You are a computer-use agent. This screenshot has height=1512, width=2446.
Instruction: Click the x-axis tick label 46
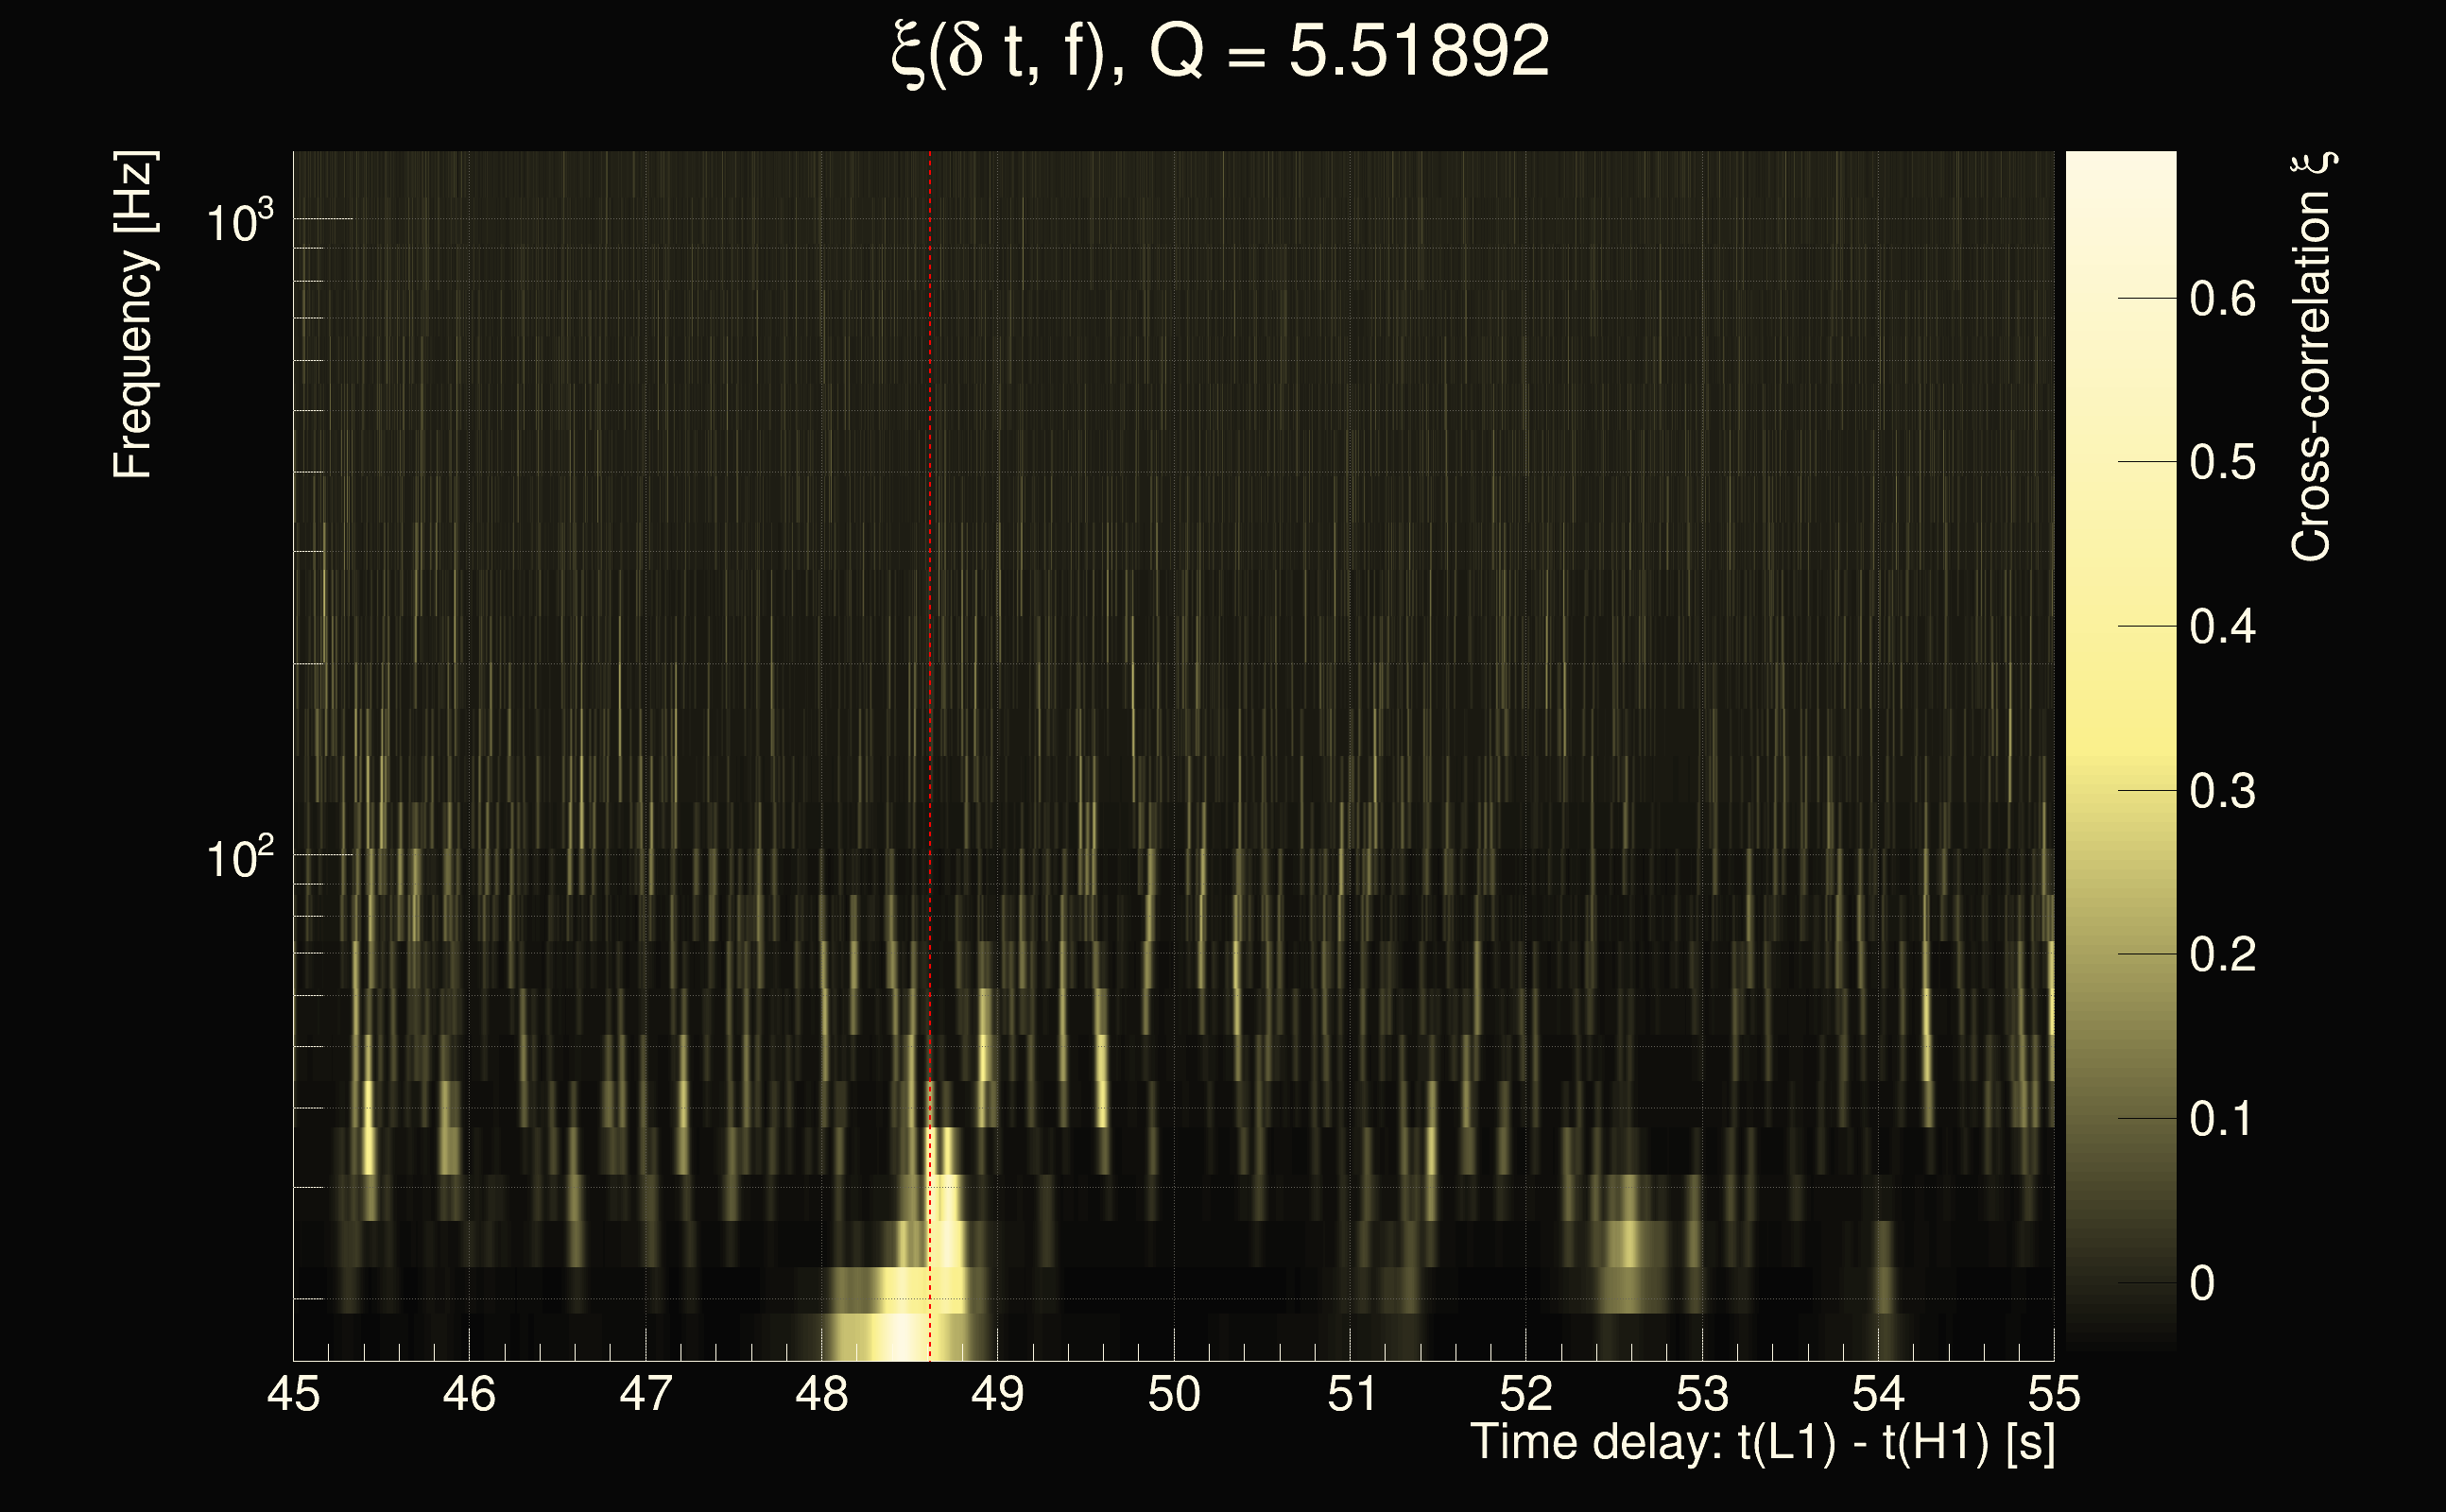(469, 1394)
